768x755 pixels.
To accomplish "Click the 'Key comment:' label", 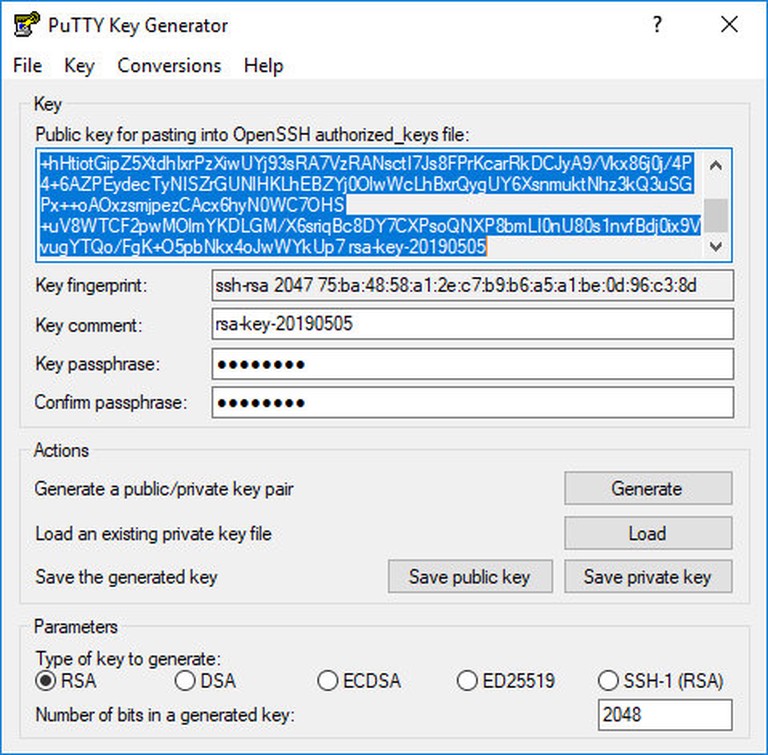I will [89, 325].
